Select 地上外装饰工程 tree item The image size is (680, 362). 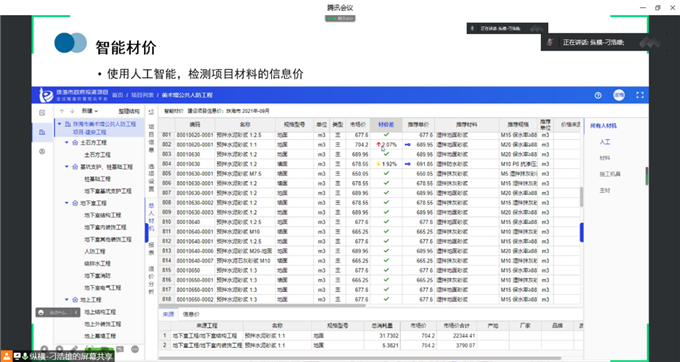tap(103, 324)
